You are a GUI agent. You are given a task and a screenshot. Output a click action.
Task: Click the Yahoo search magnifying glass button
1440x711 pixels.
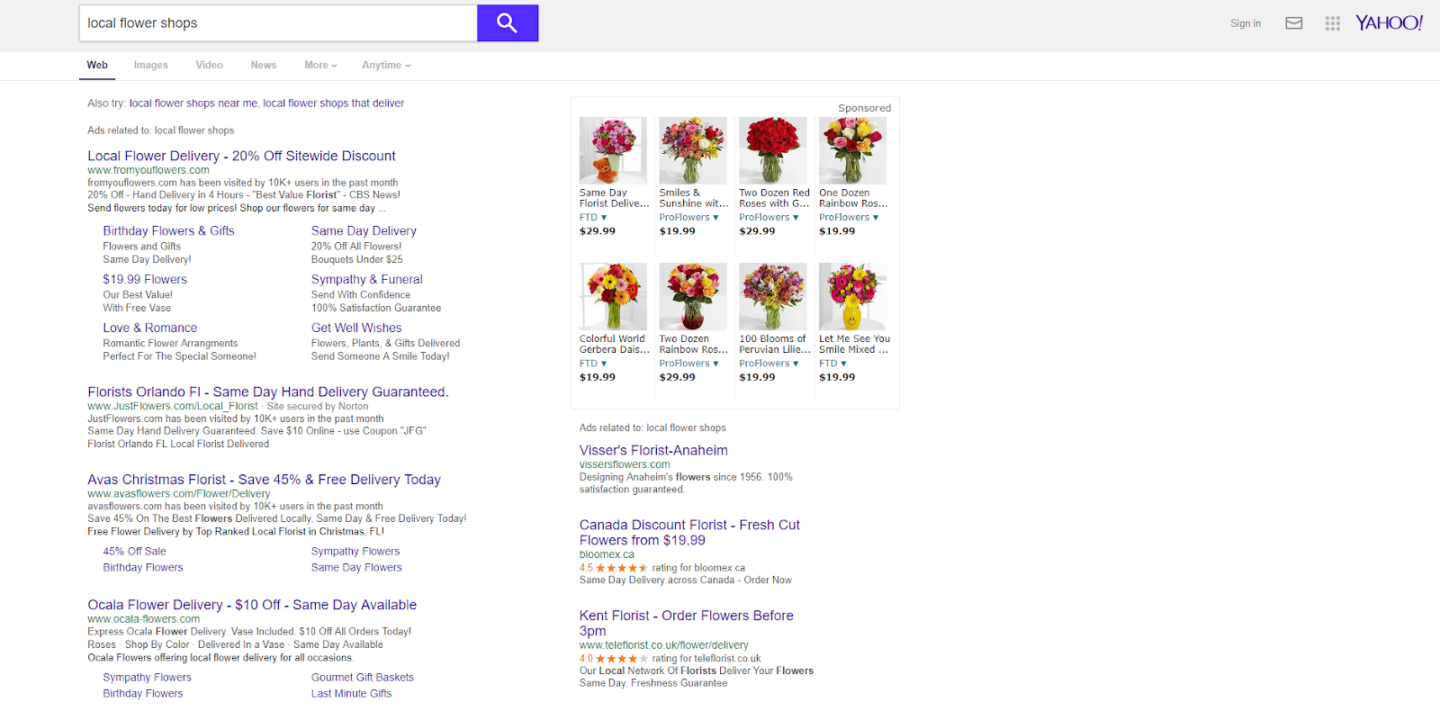tap(507, 22)
